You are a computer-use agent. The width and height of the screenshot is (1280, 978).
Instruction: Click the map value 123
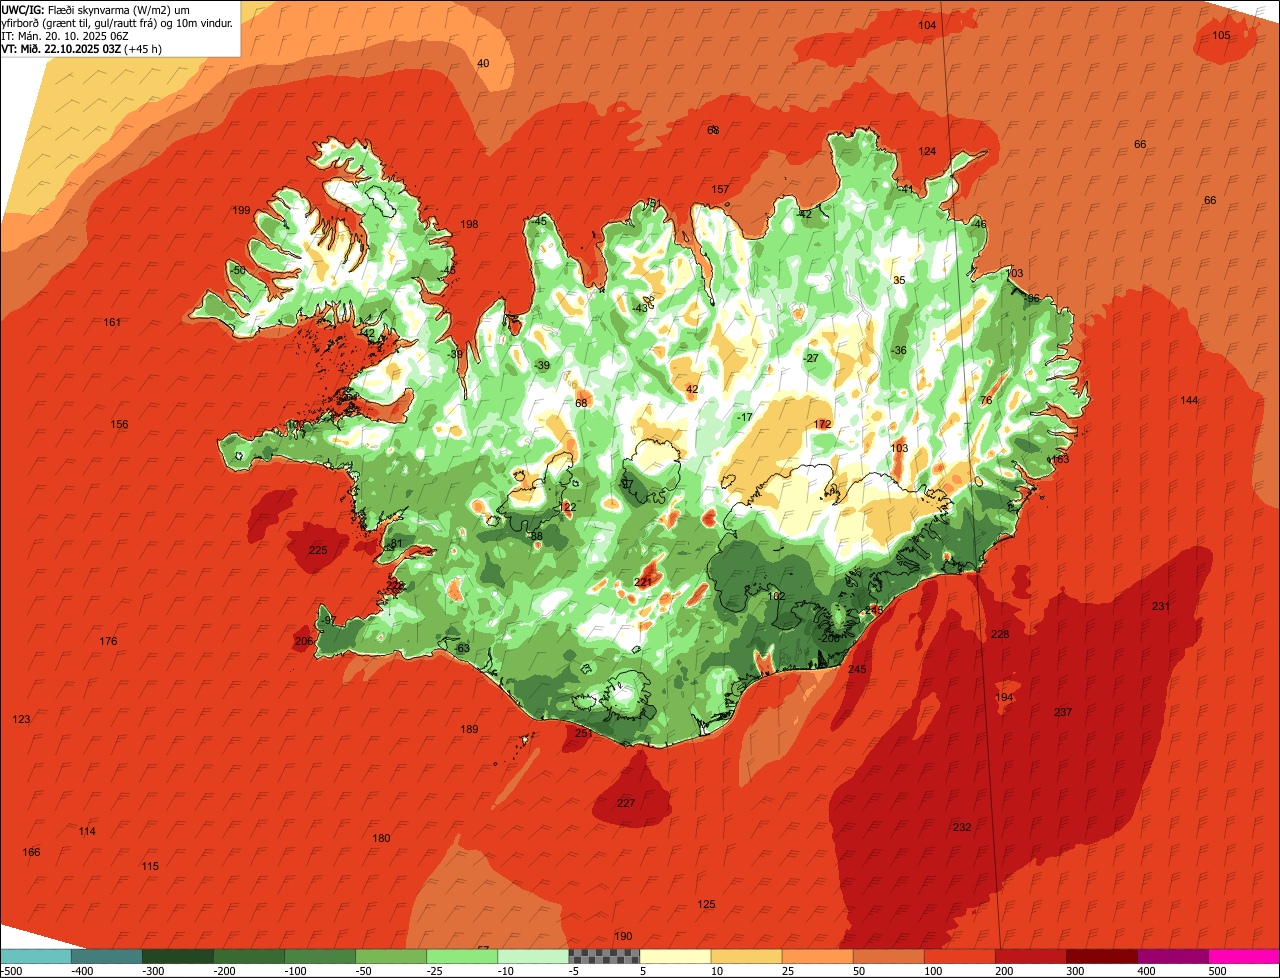(x=21, y=719)
